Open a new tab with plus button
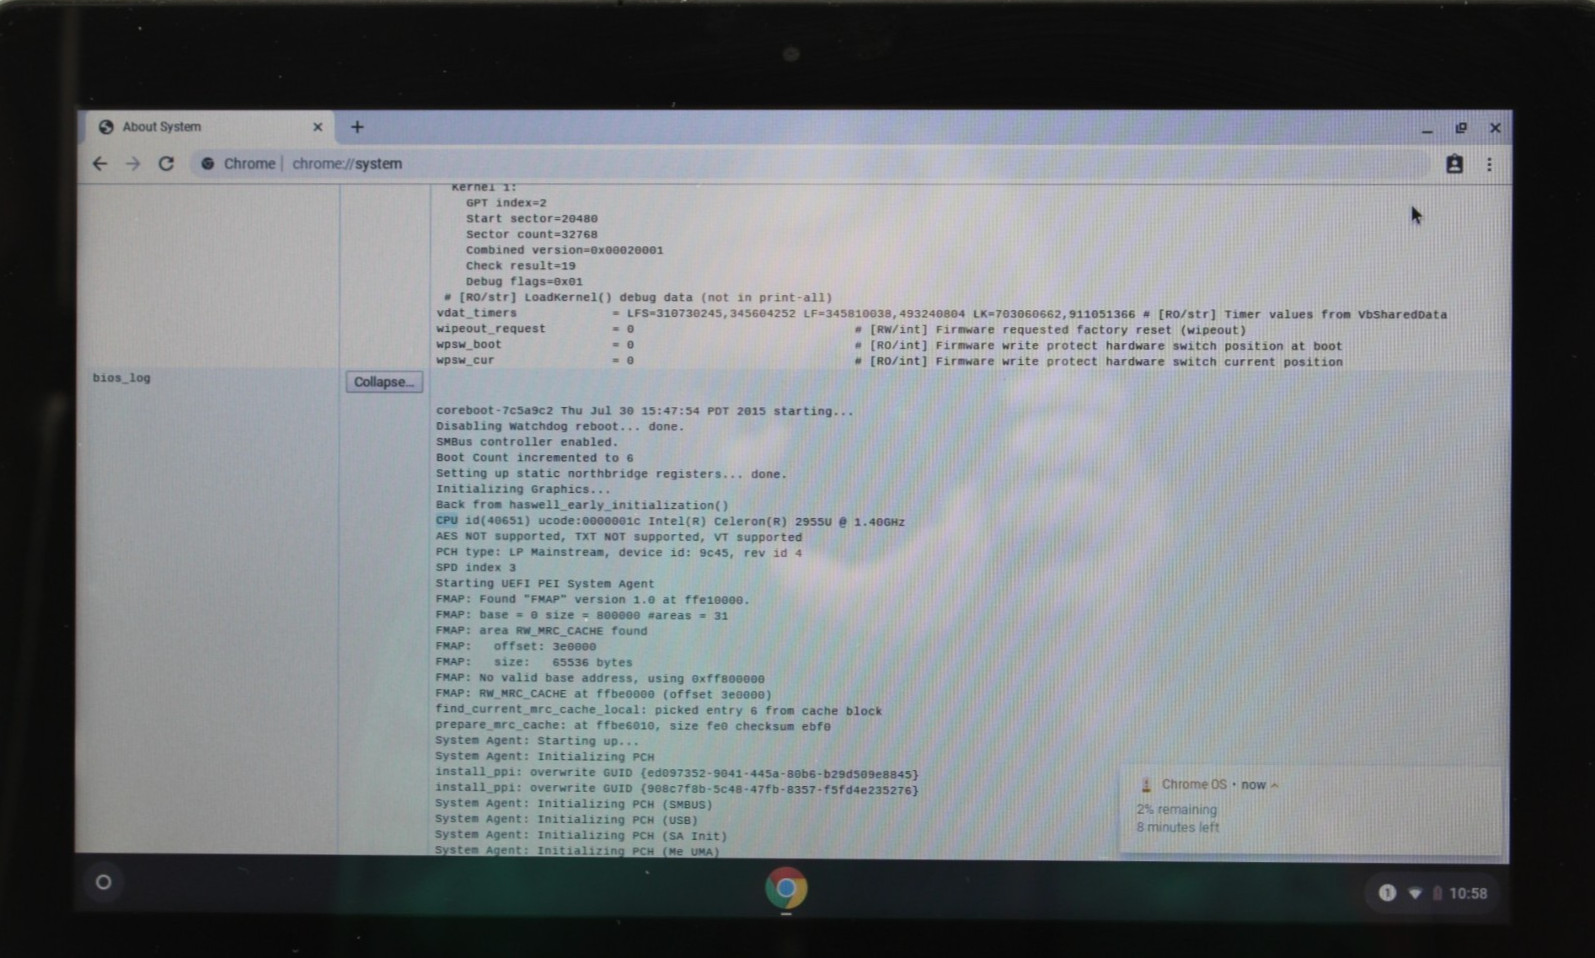Viewport: 1595px width, 958px height. 357,127
